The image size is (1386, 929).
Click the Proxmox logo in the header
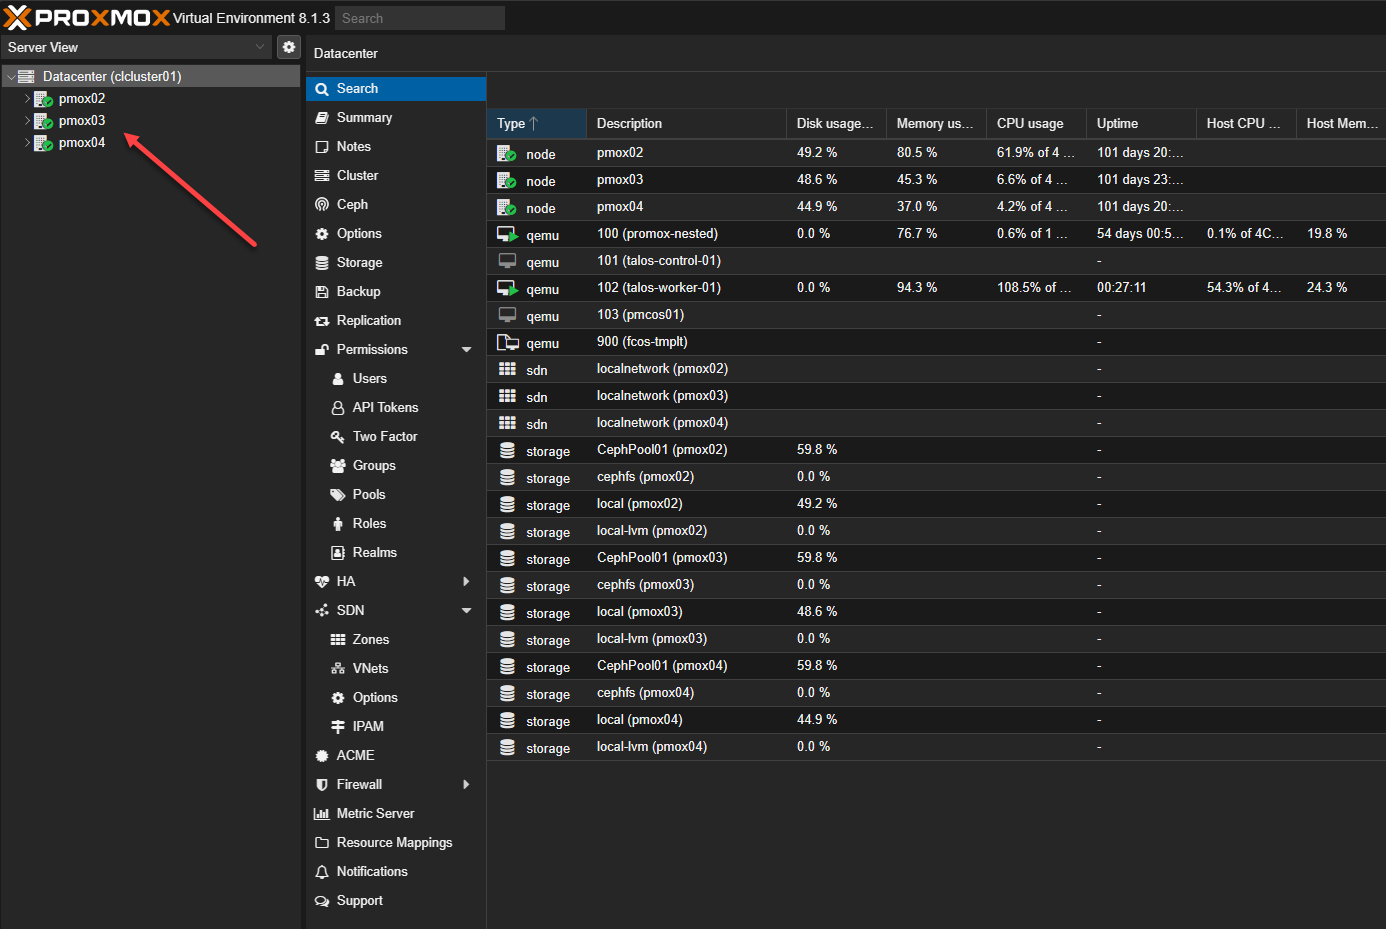coord(87,18)
